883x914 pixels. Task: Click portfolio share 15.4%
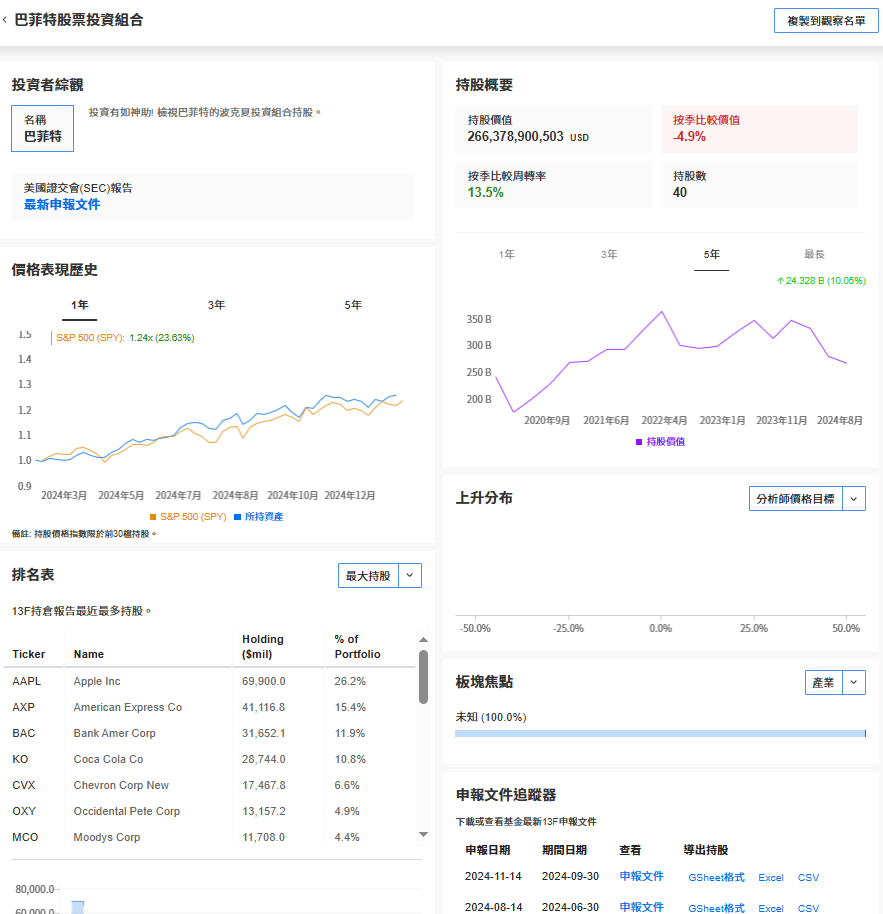pyautogui.click(x=350, y=707)
